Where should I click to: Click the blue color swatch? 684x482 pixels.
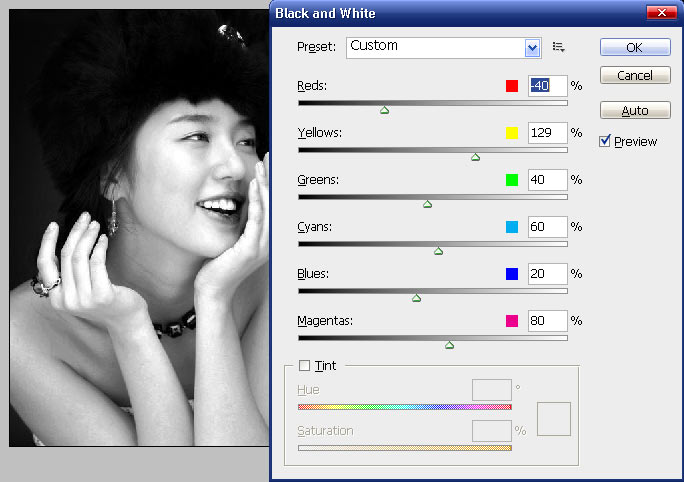[x=512, y=274]
